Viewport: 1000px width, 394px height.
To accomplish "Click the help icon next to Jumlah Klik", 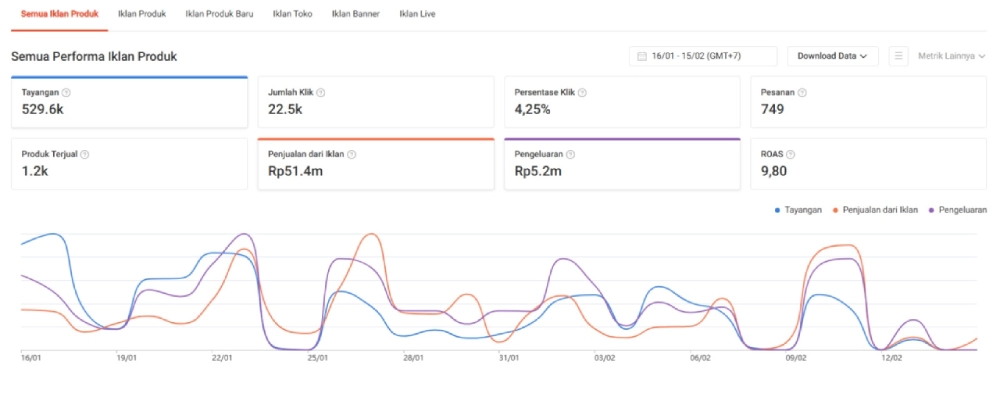I will [x=321, y=92].
